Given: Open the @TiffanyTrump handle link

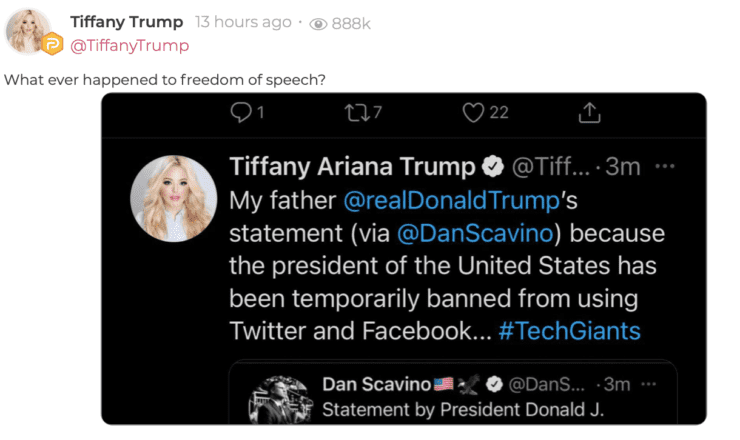Looking at the screenshot, I should click(129, 45).
